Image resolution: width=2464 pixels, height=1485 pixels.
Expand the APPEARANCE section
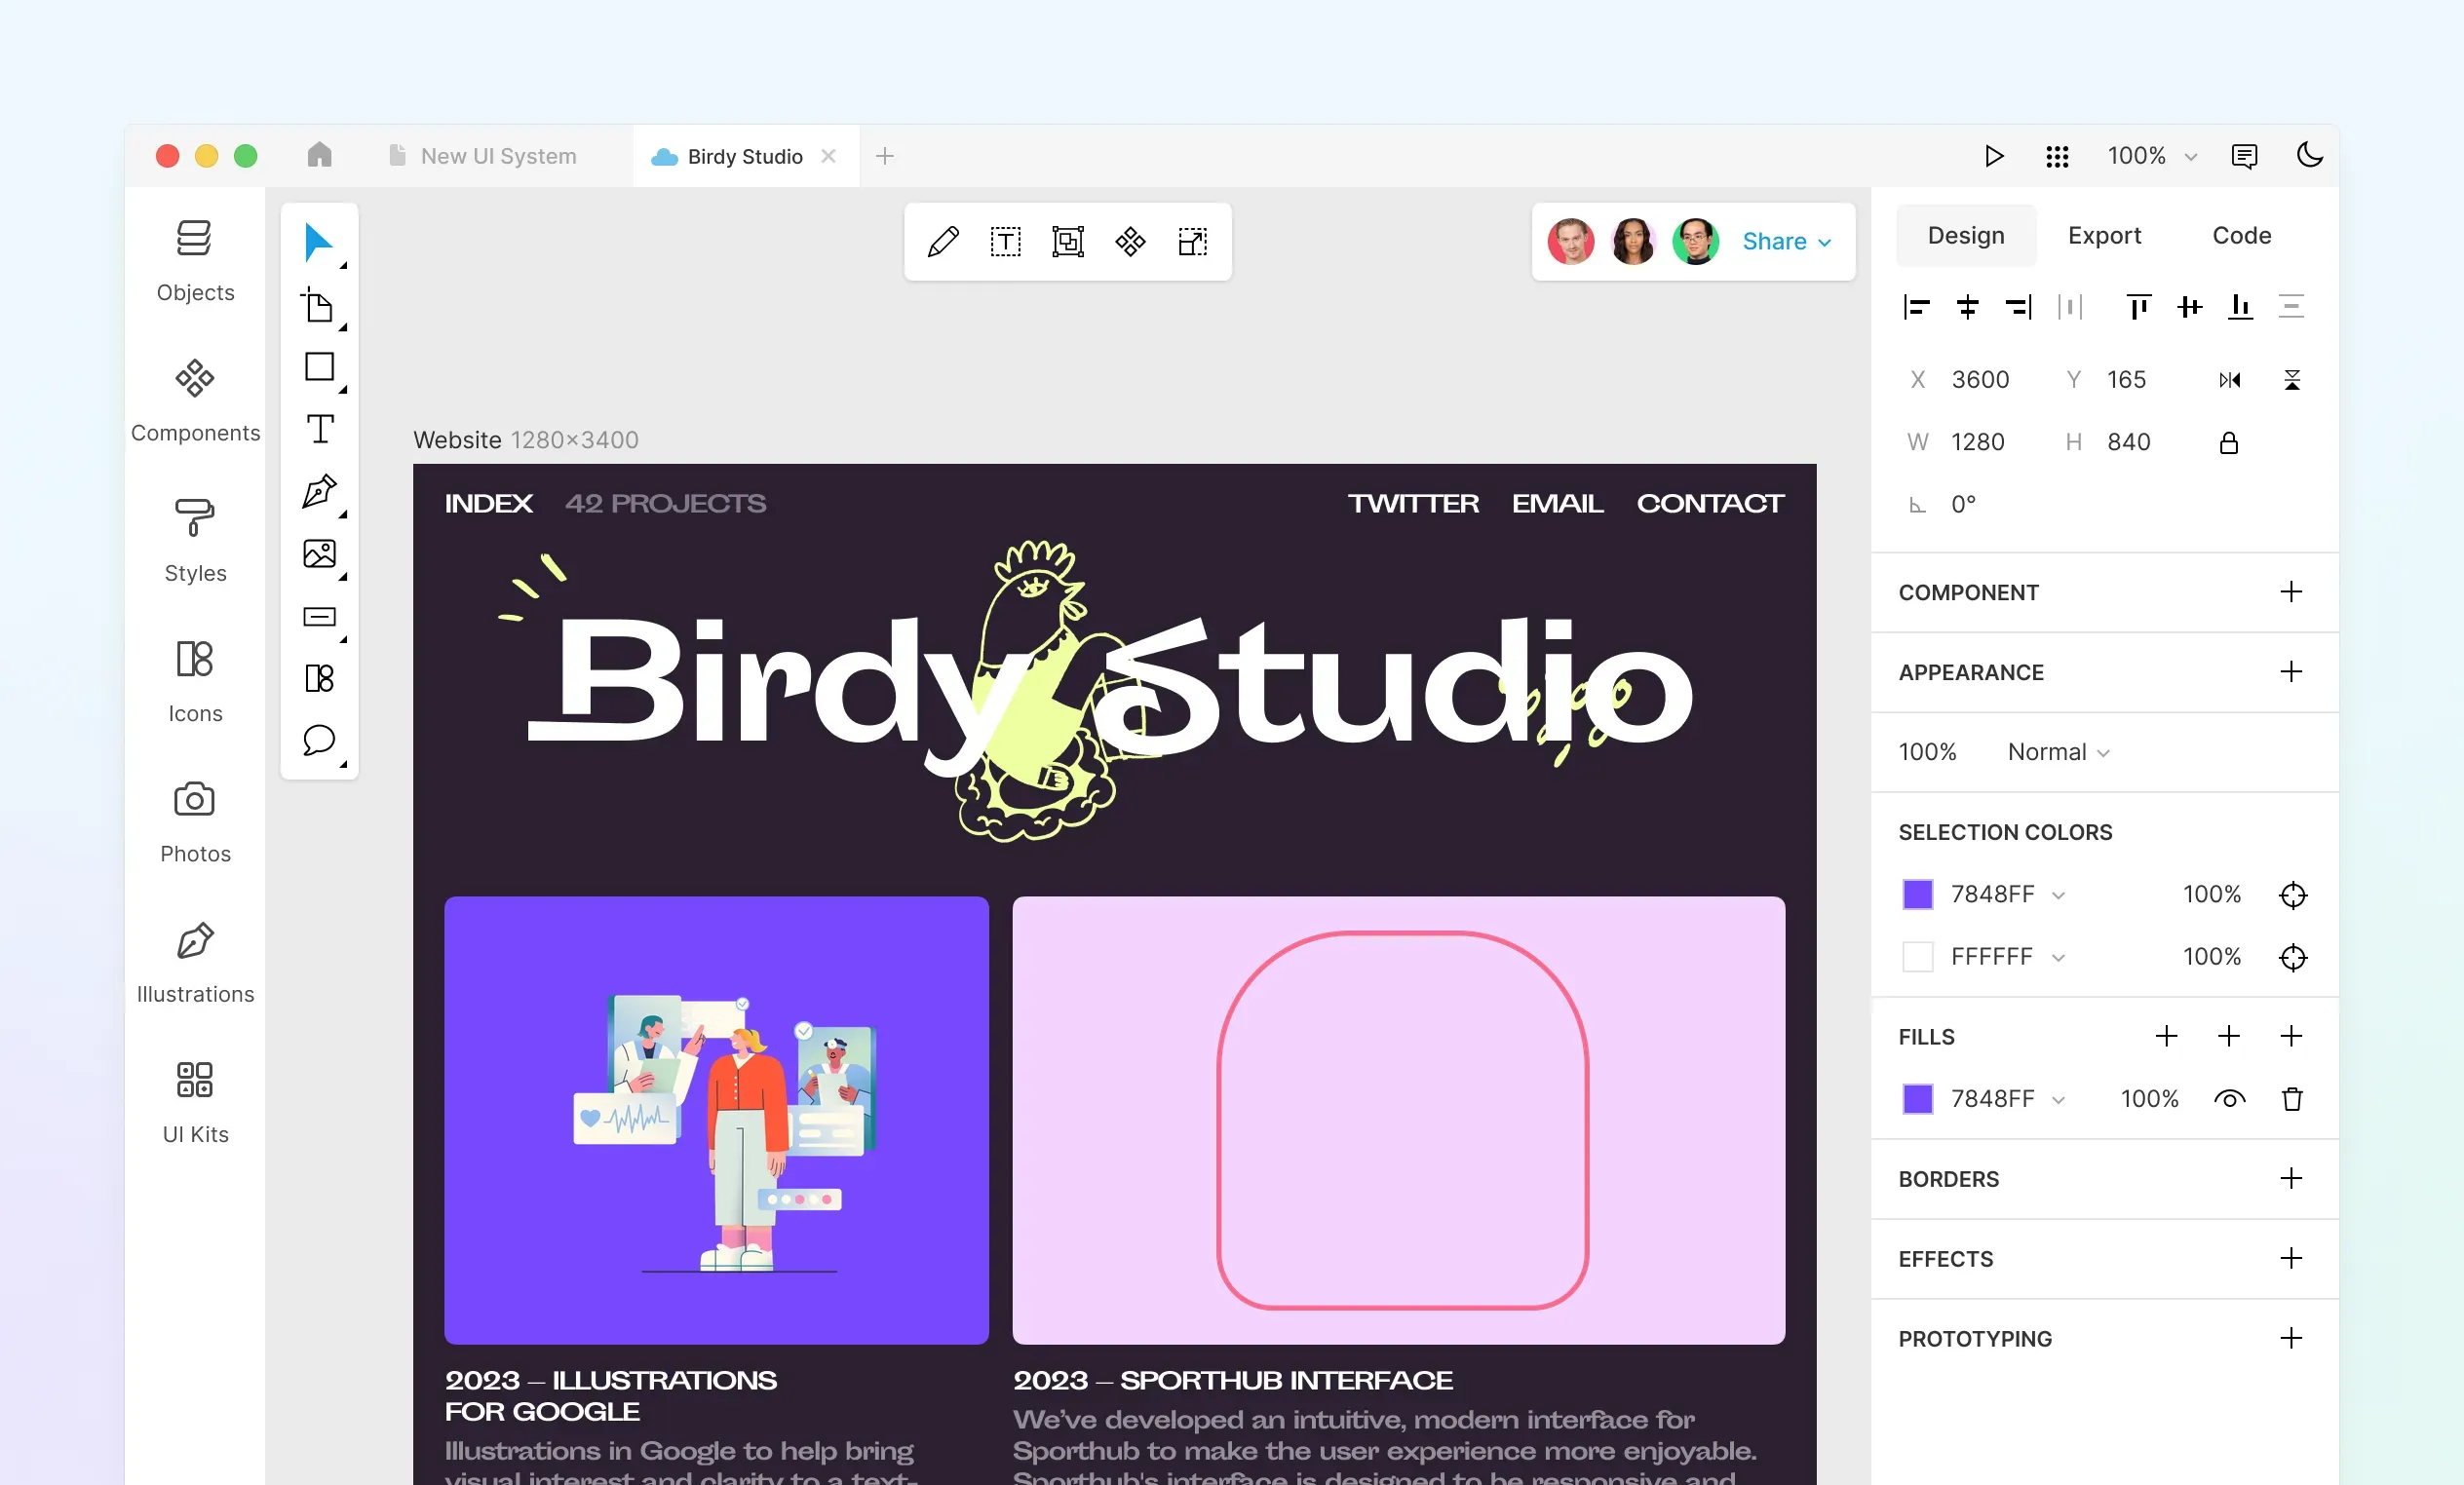point(2290,671)
